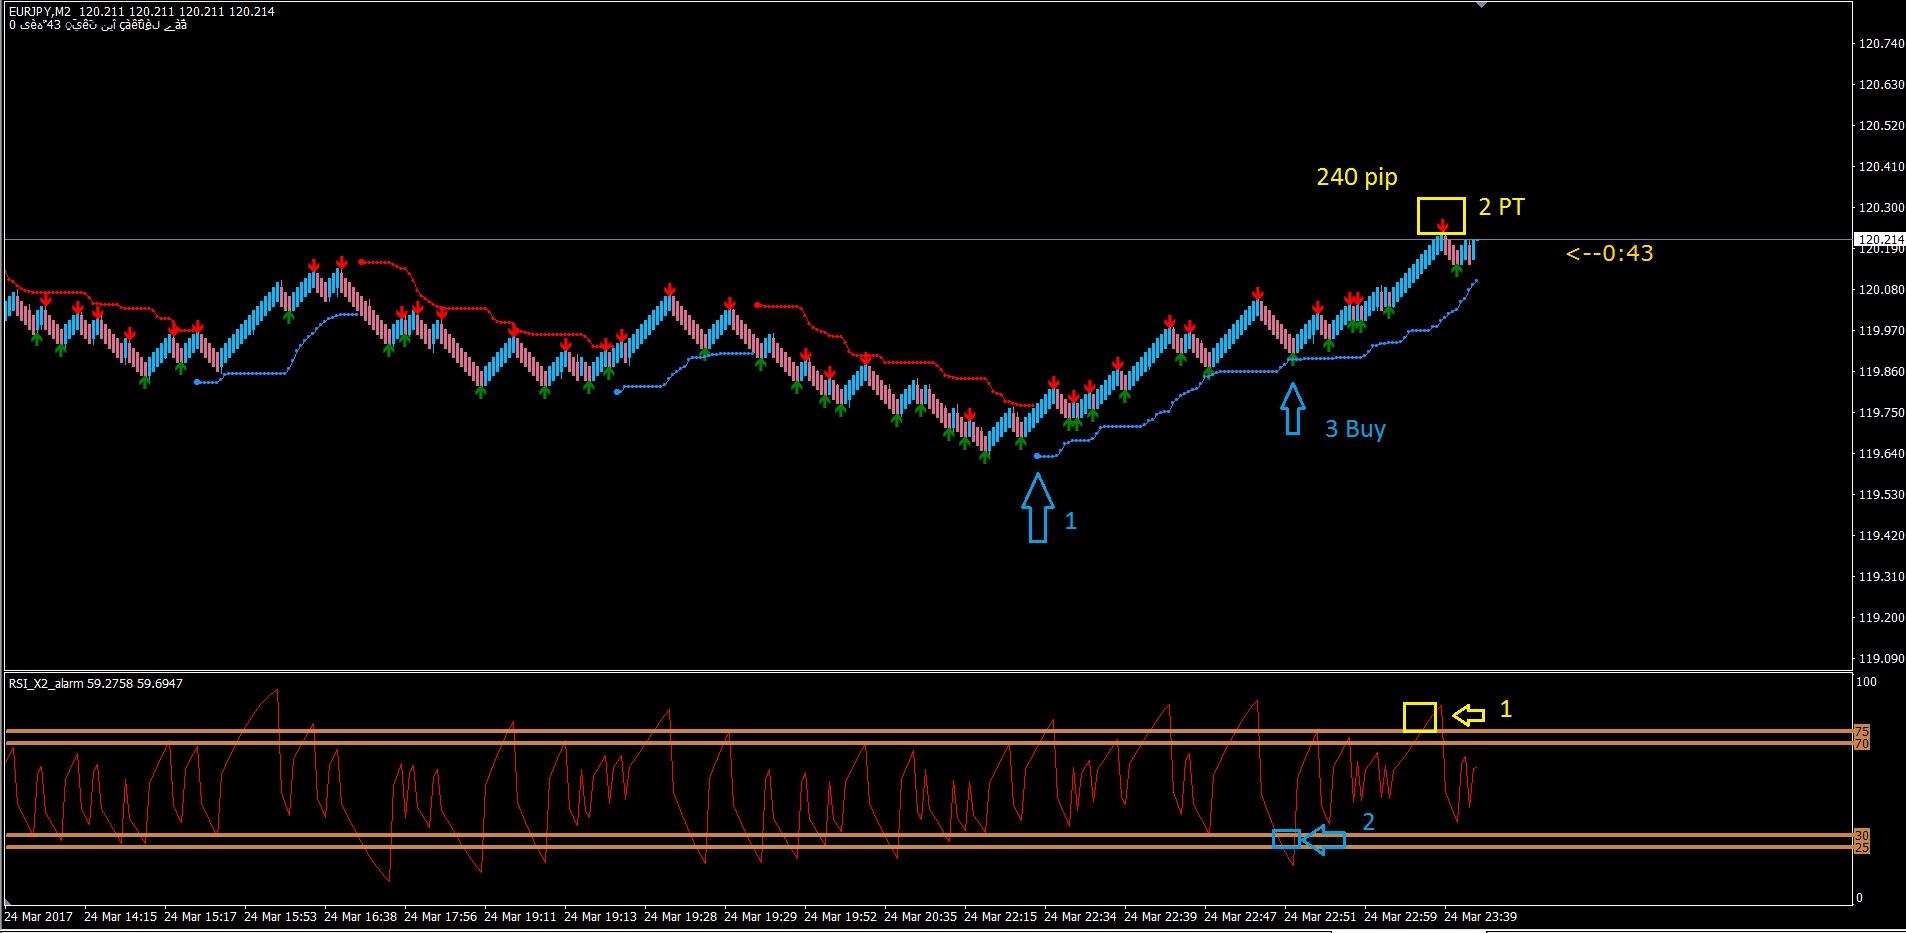The image size is (1906, 933).
Task: Click price scale value 119.750
Action: [x=1881, y=413]
